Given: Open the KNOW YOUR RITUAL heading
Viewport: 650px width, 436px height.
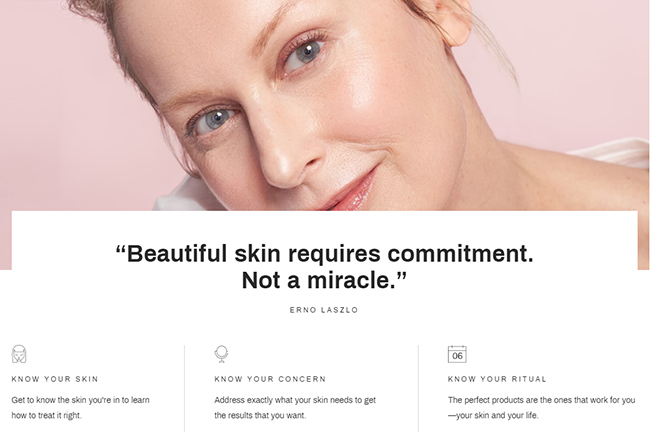Looking at the screenshot, I should [x=497, y=379].
